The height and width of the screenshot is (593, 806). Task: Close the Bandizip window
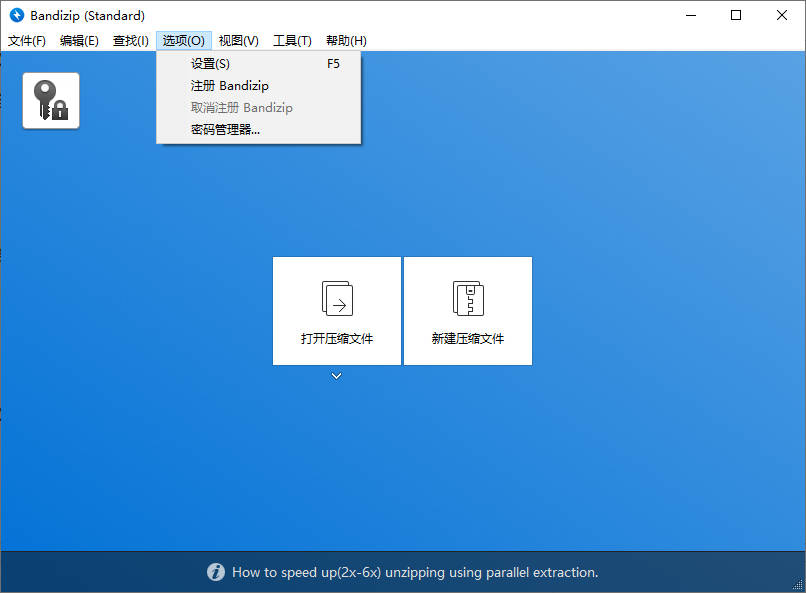(x=782, y=15)
